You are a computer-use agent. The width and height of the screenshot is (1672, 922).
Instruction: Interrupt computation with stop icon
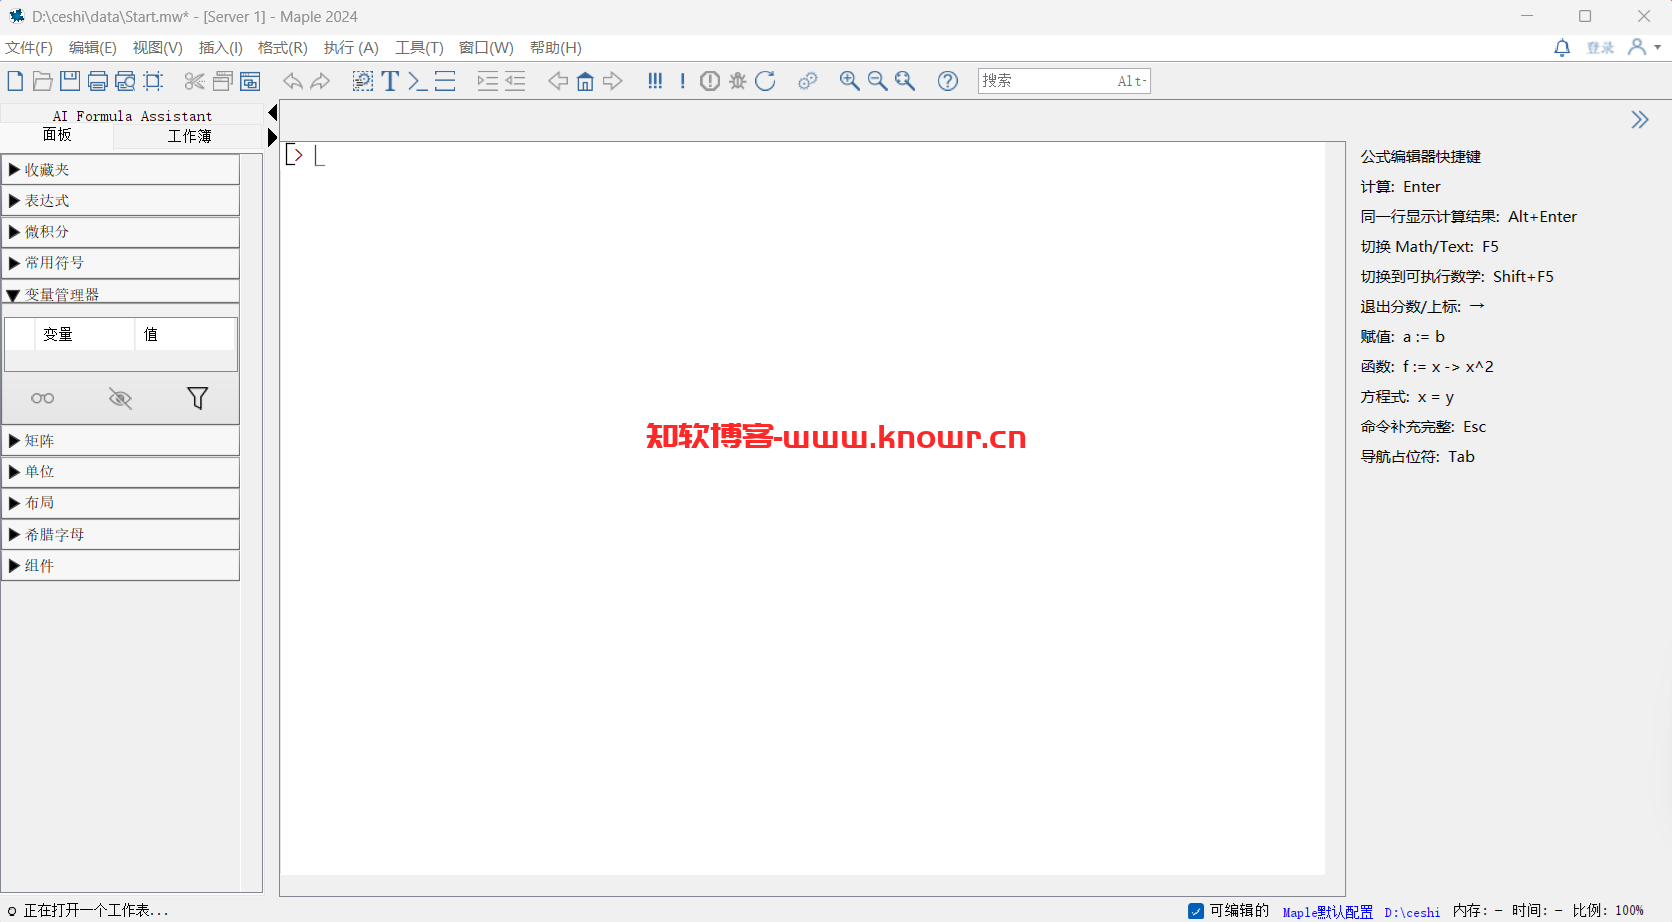(710, 81)
